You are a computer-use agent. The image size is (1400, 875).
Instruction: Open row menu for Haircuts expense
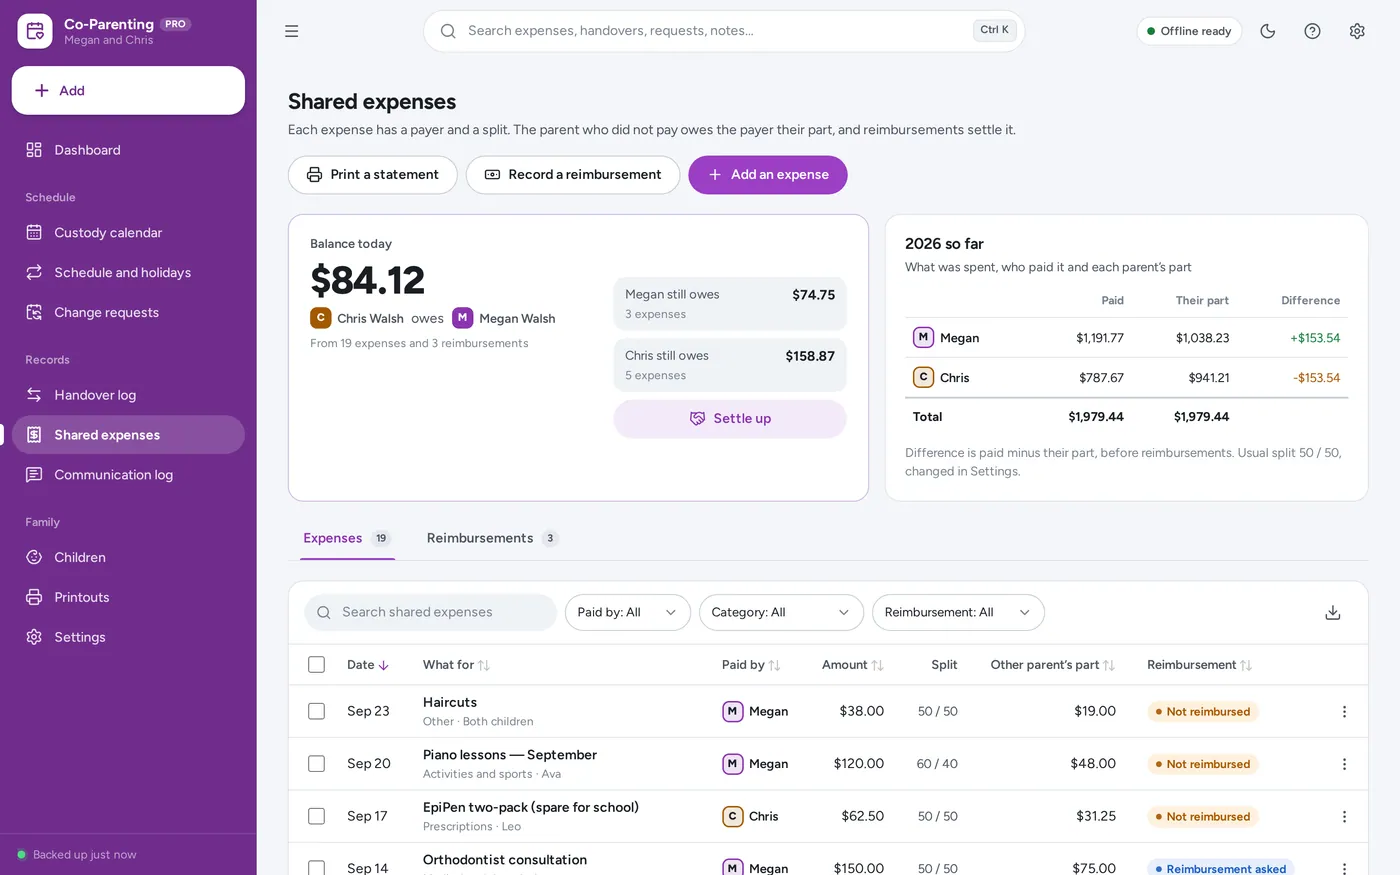tap(1344, 711)
